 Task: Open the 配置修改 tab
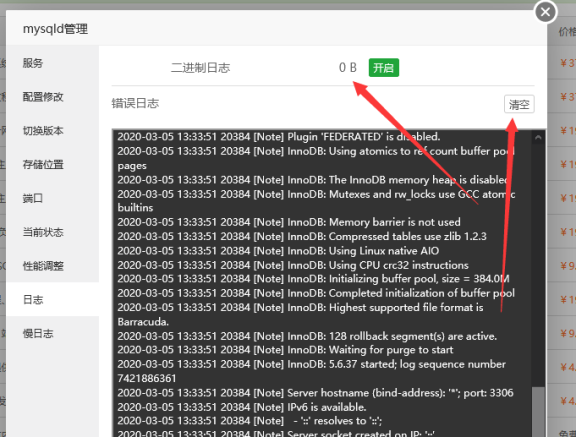coord(52,97)
